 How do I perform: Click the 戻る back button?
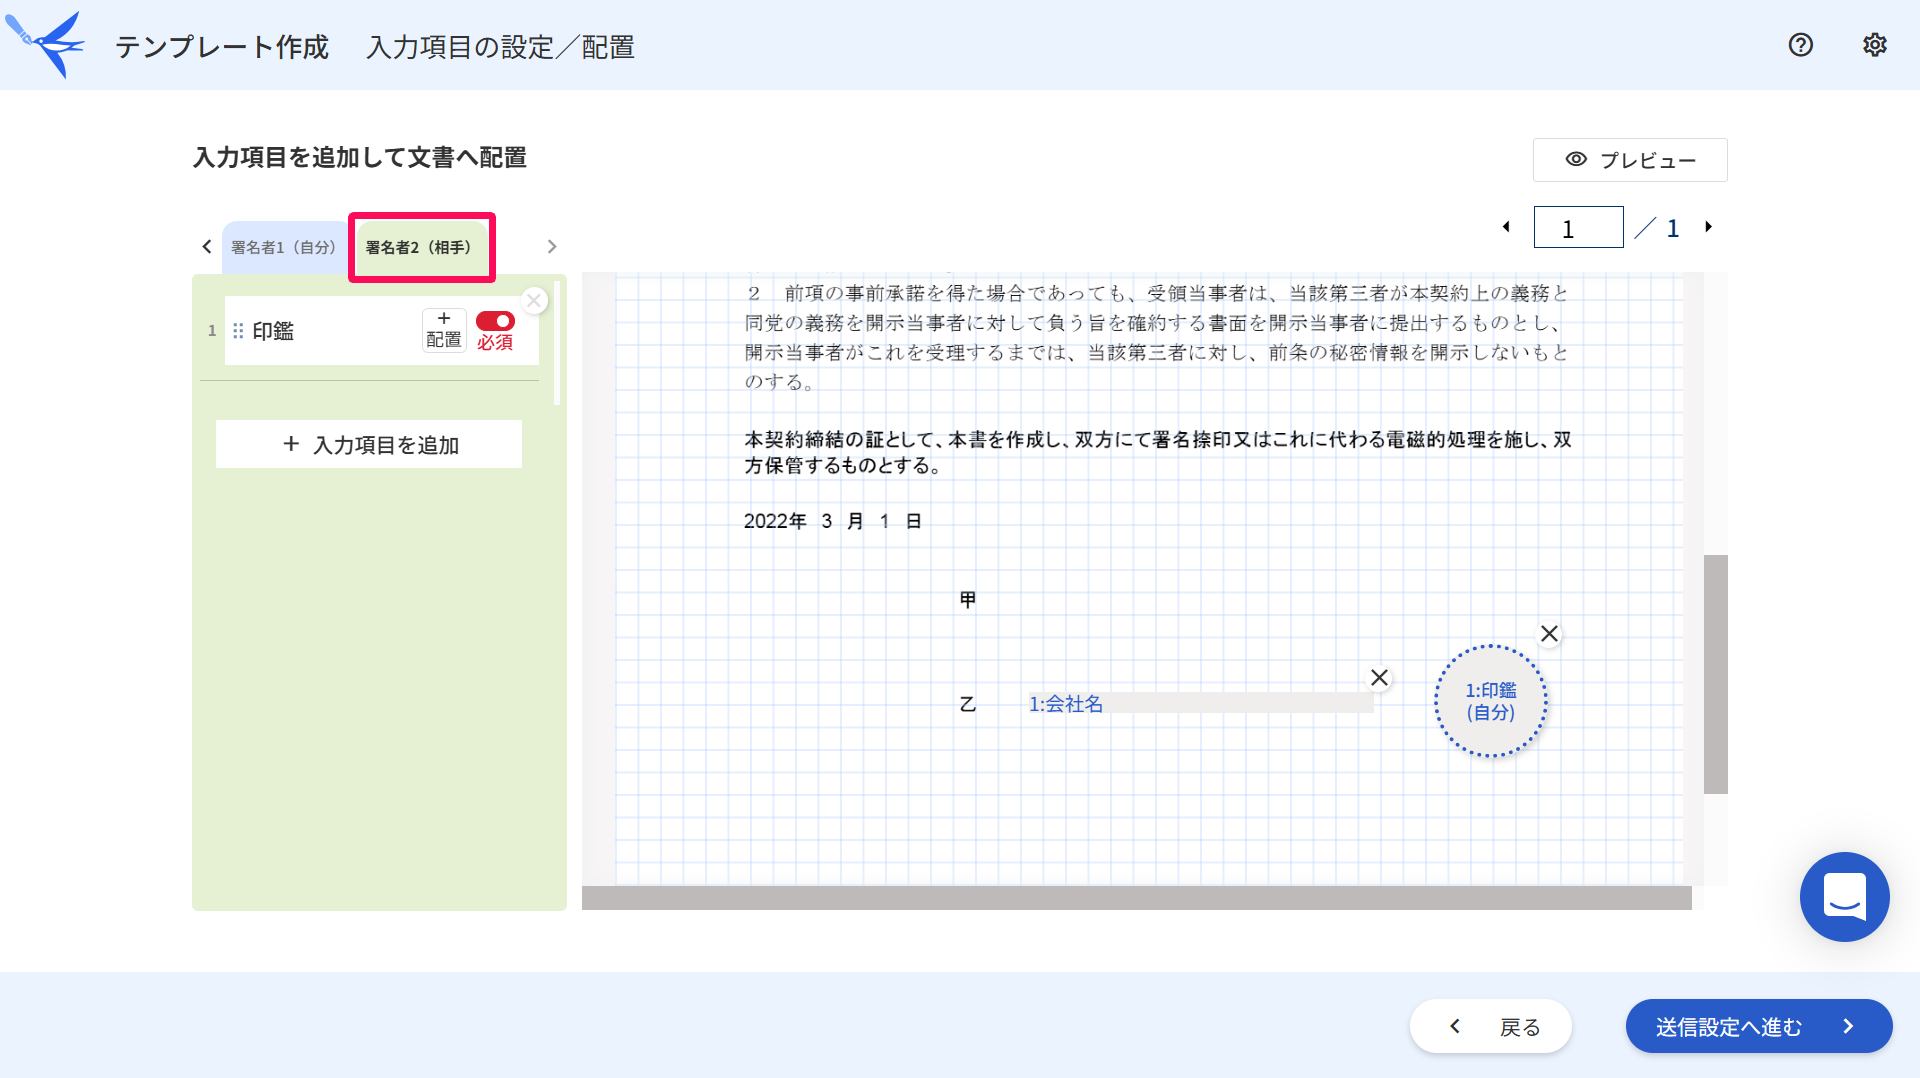[1491, 1026]
